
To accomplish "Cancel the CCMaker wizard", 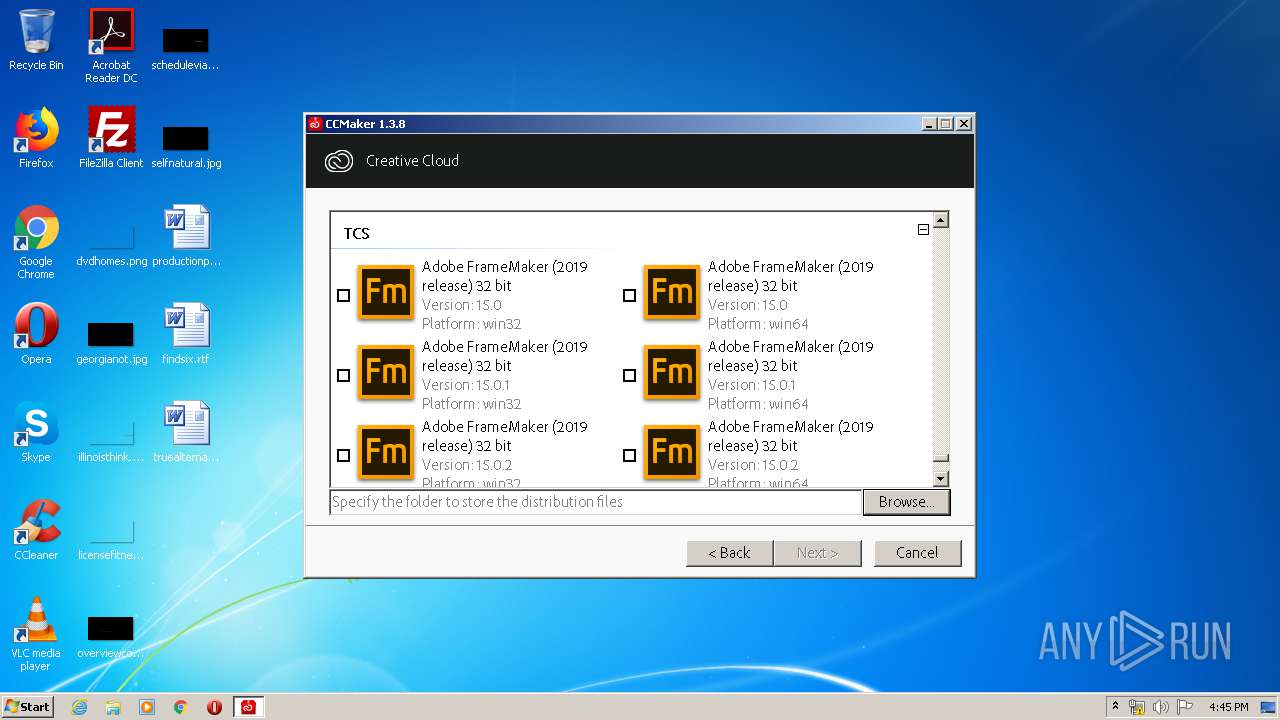I will [x=917, y=553].
